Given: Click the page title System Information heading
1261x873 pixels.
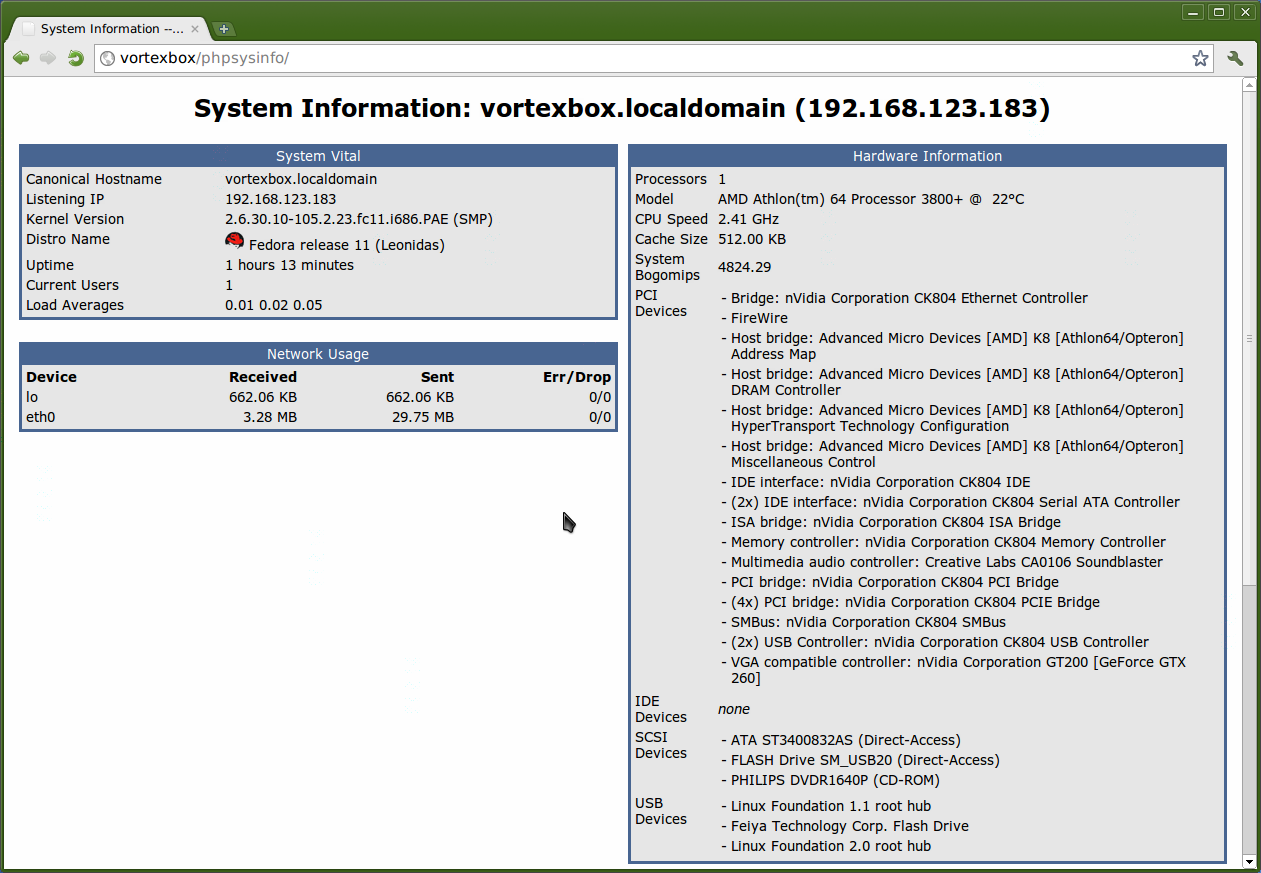Looking at the screenshot, I should click(x=622, y=108).
